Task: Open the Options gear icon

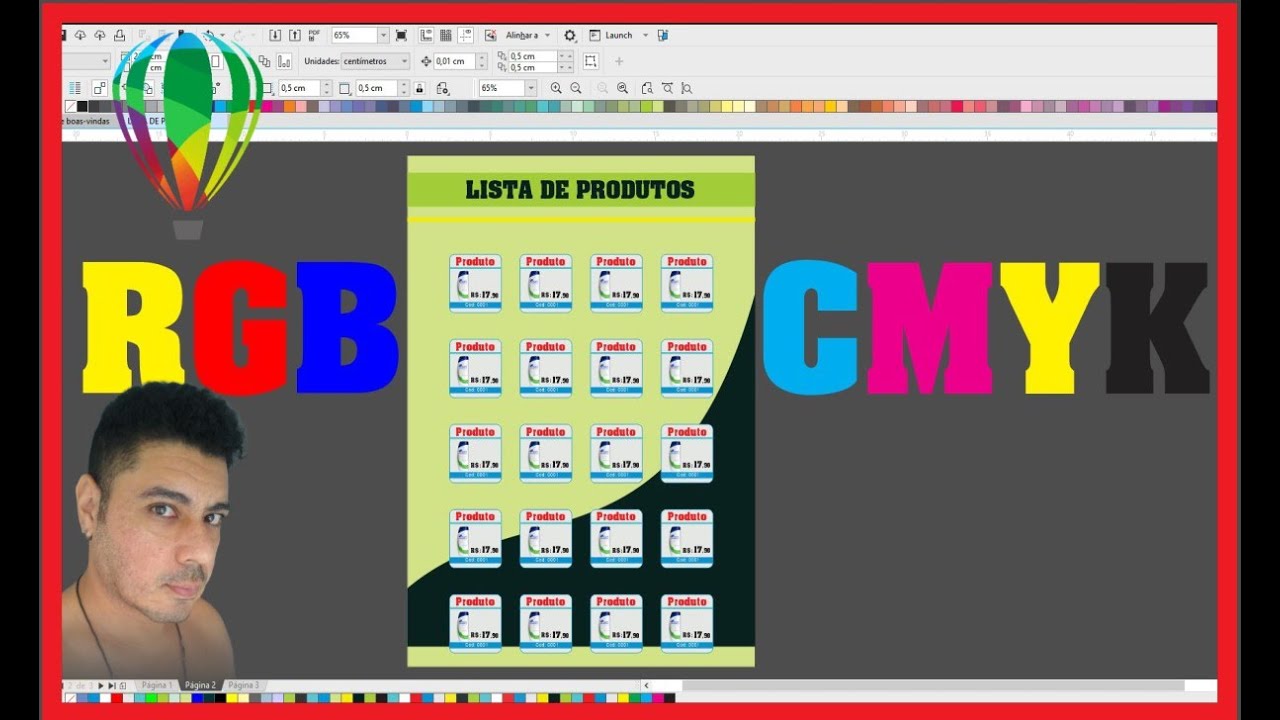Action: click(569, 35)
